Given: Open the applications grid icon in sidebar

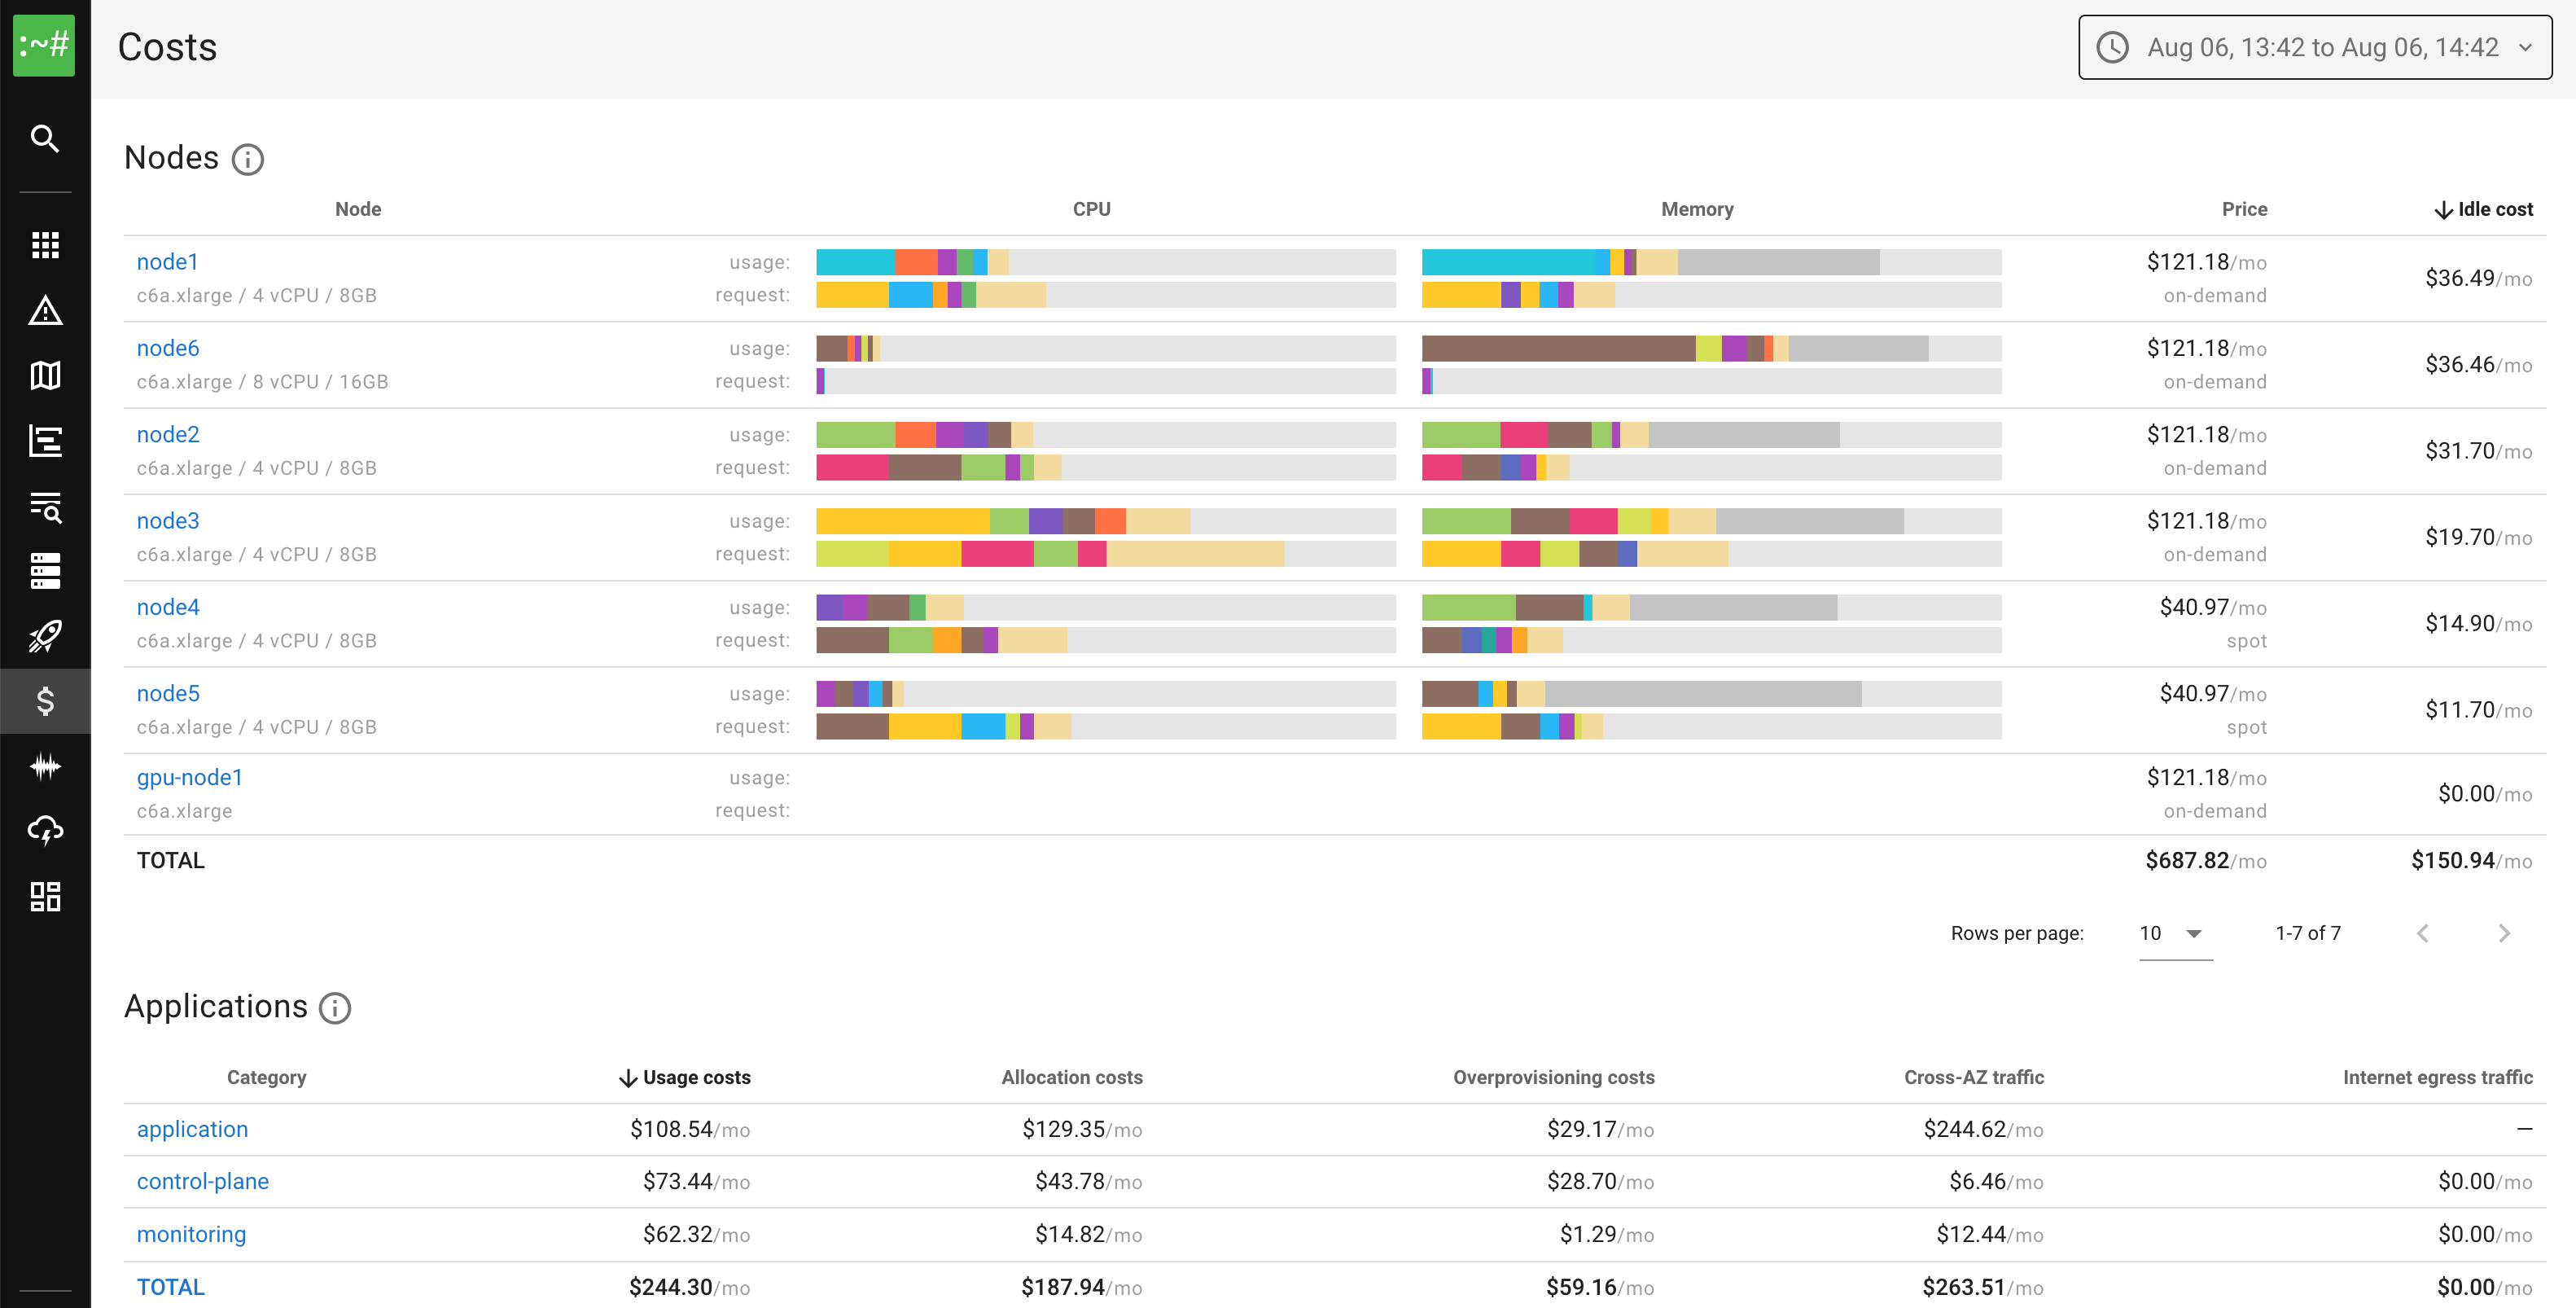Looking at the screenshot, I should point(45,245).
